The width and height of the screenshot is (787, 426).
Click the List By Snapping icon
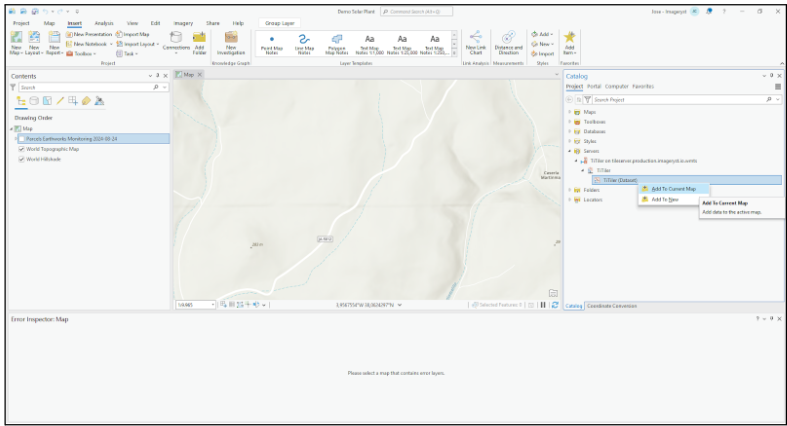point(73,101)
